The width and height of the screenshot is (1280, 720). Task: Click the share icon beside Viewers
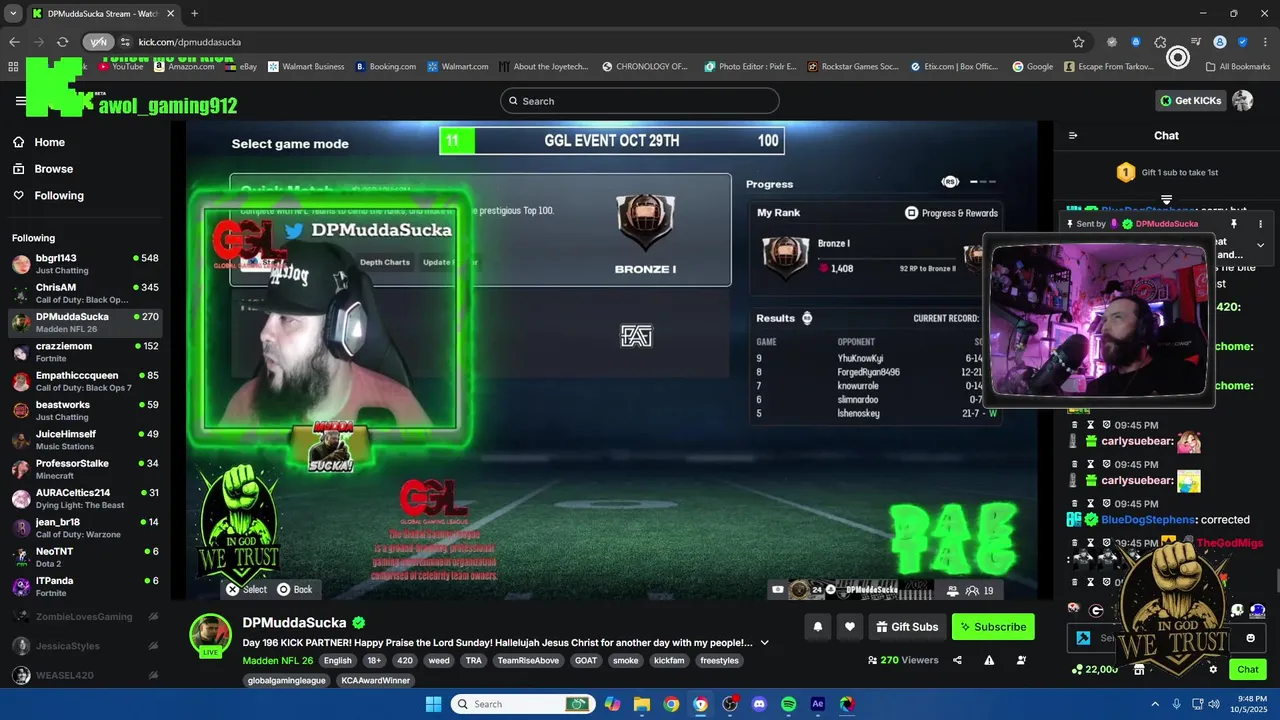point(957,660)
